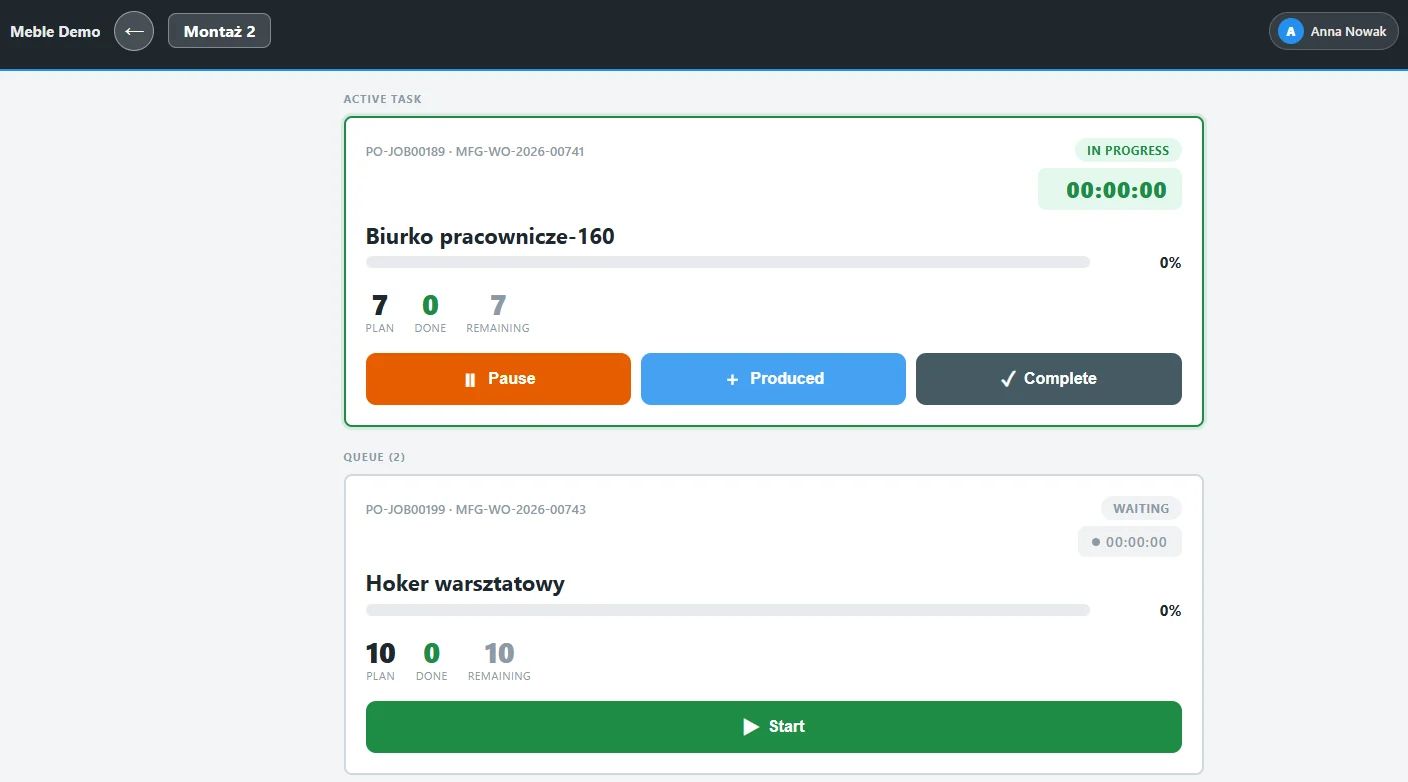Click the grey 00:00:00 waiting timer

point(1130,542)
